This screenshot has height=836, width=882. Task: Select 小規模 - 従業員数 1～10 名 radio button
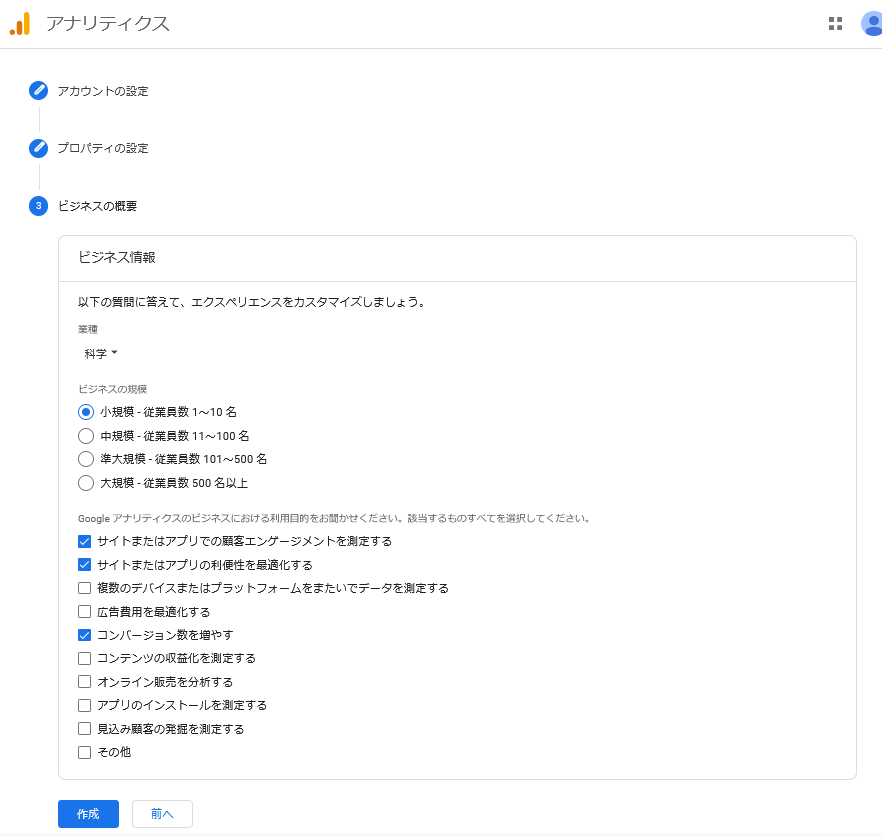click(86, 412)
